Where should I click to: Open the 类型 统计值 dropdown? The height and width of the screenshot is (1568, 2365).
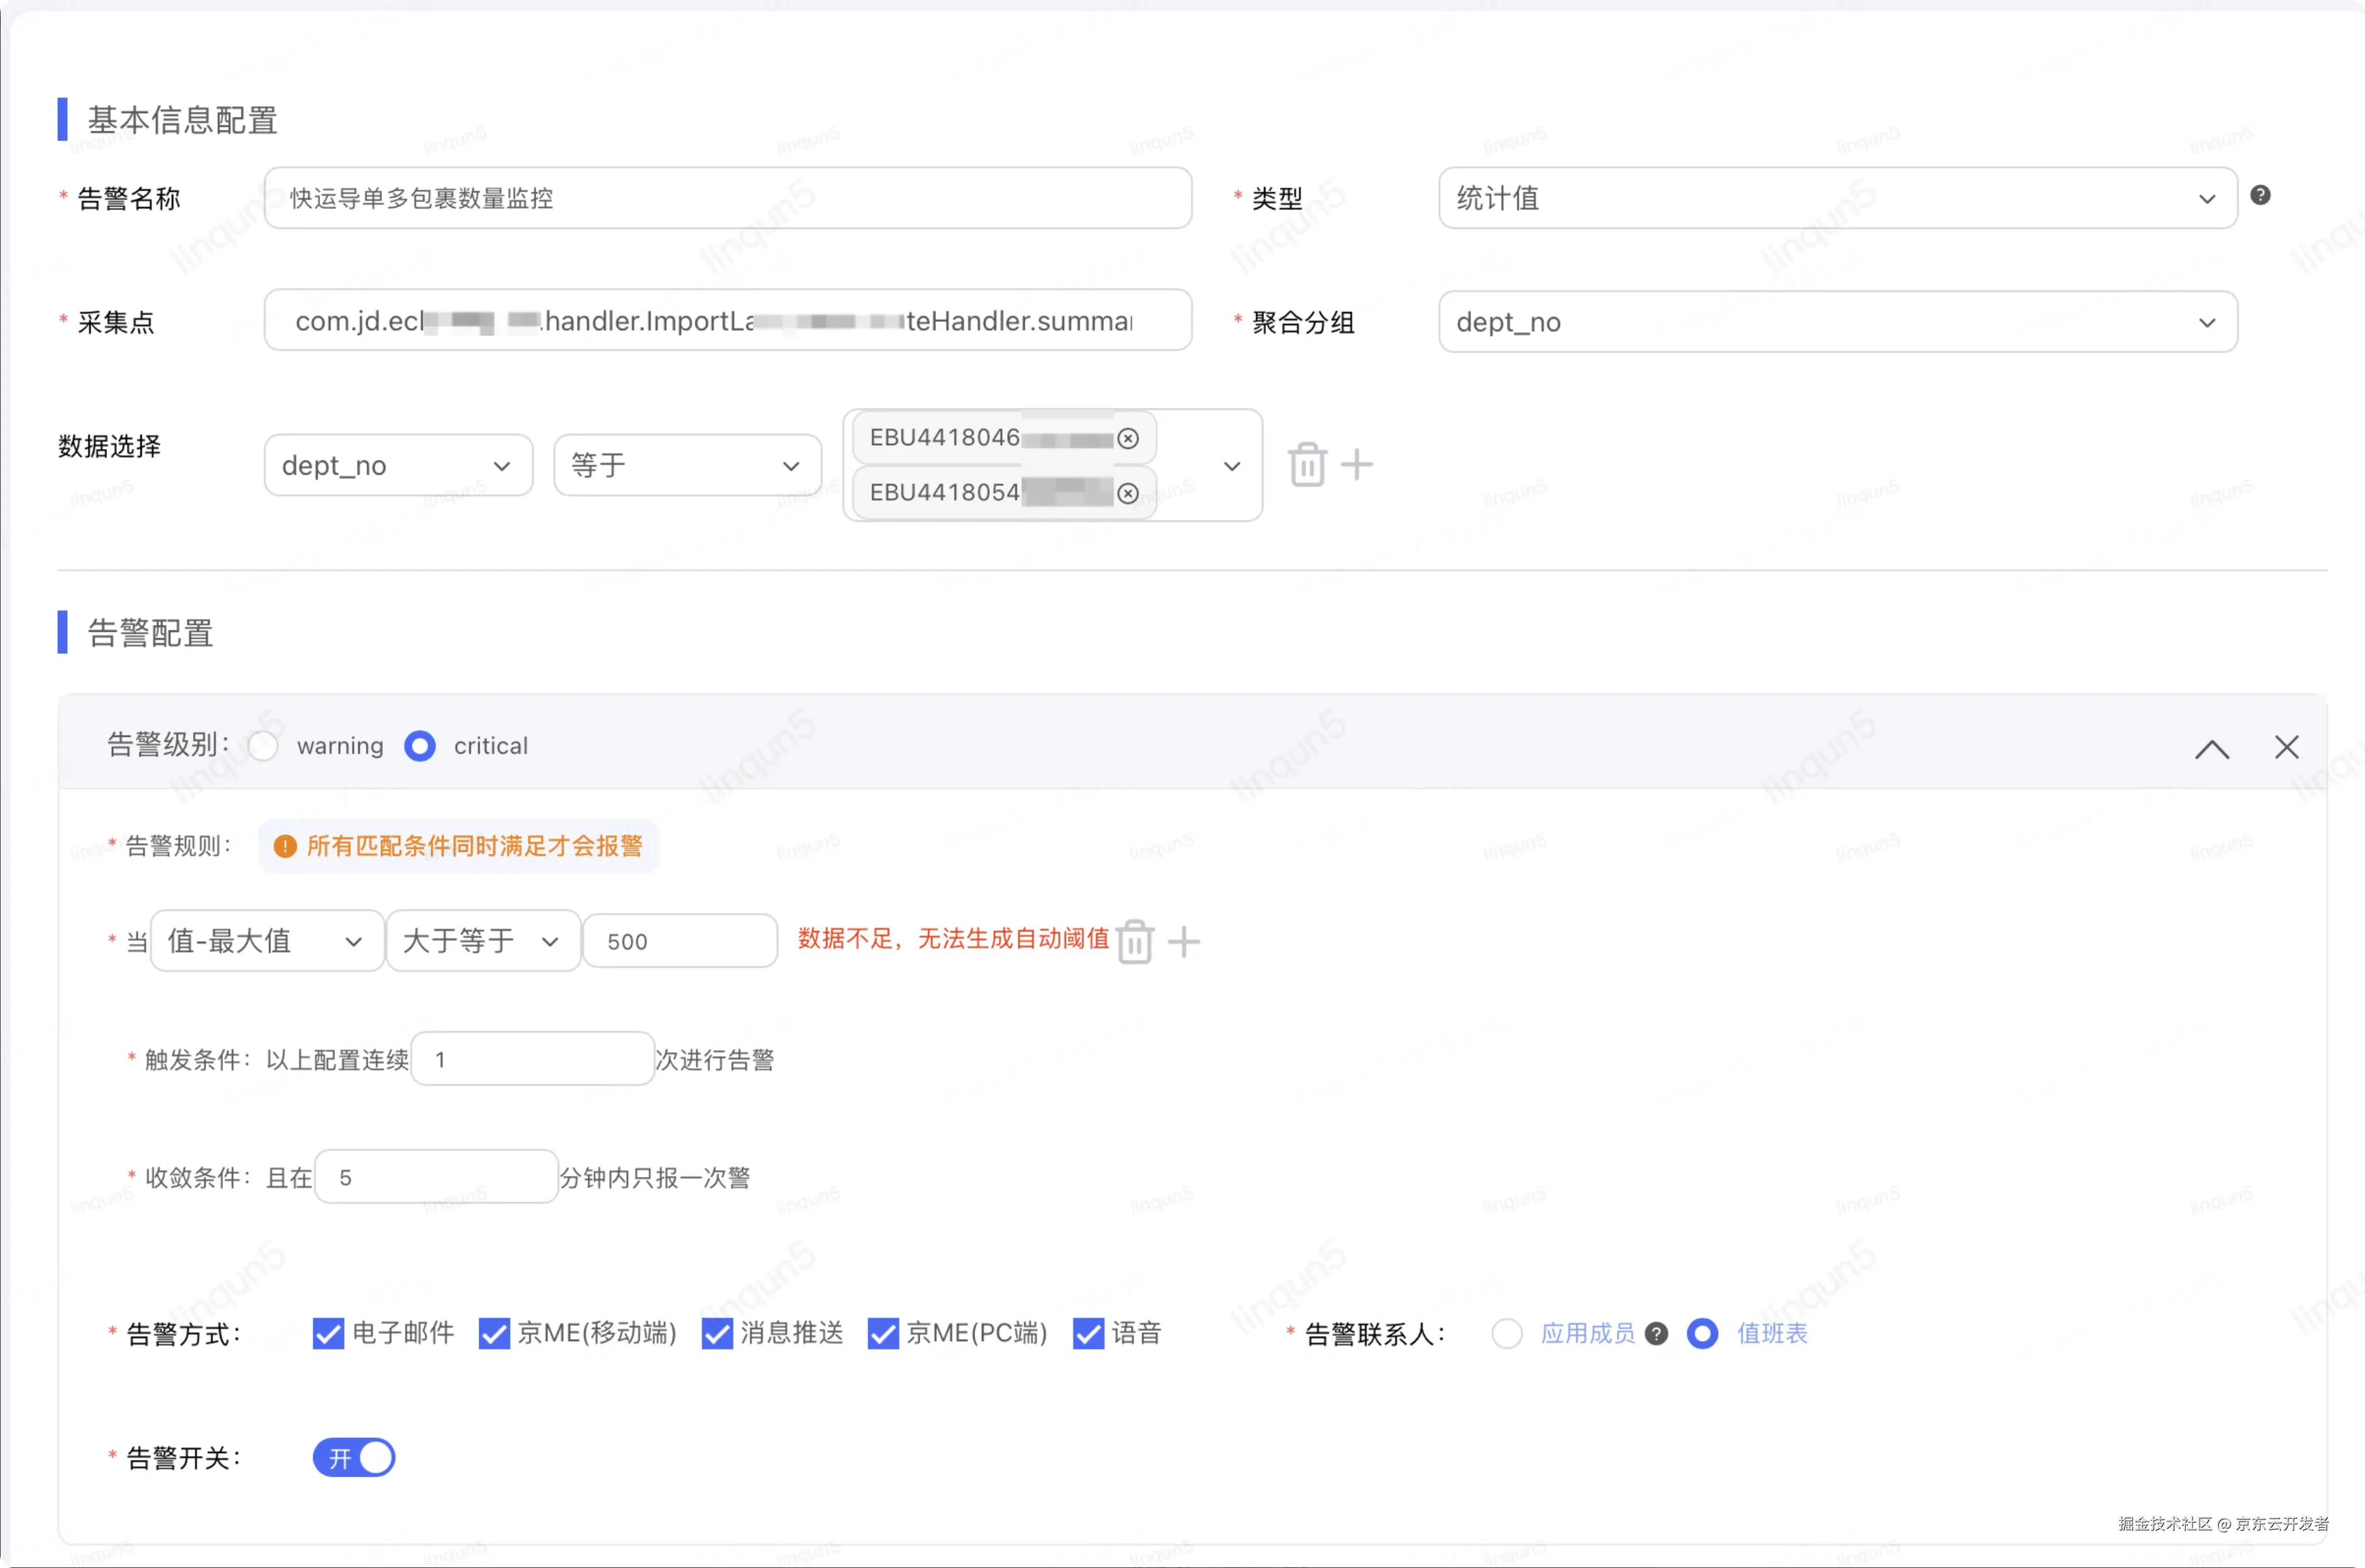point(1837,199)
